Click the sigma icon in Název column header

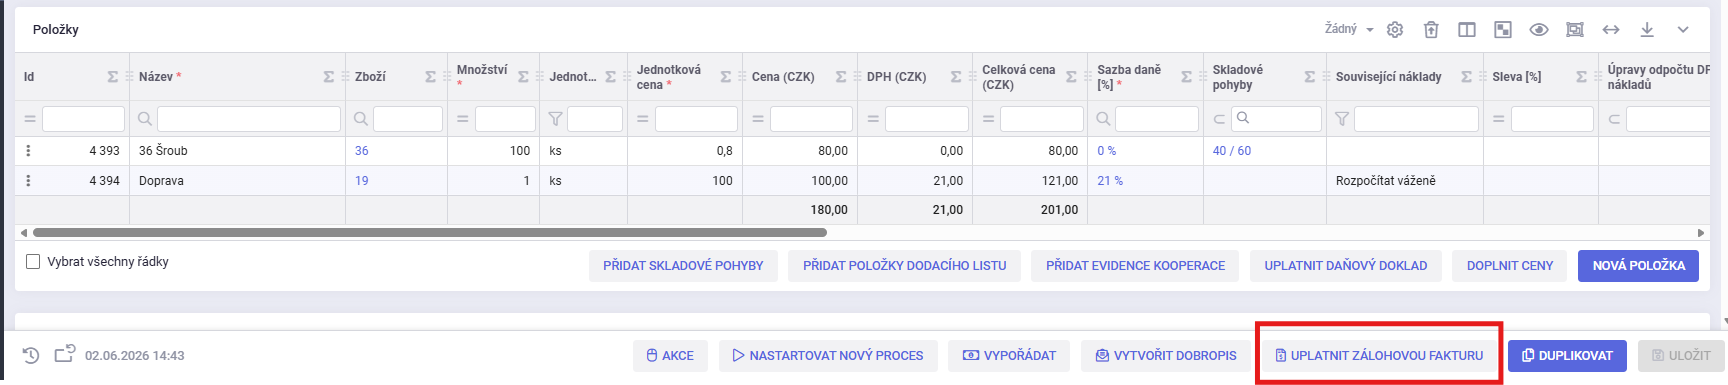tap(328, 77)
